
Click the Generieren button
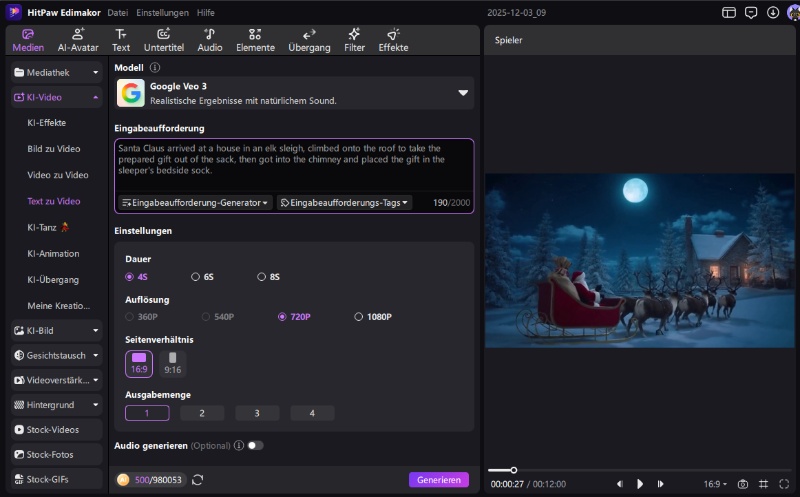(x=439, y=480)
